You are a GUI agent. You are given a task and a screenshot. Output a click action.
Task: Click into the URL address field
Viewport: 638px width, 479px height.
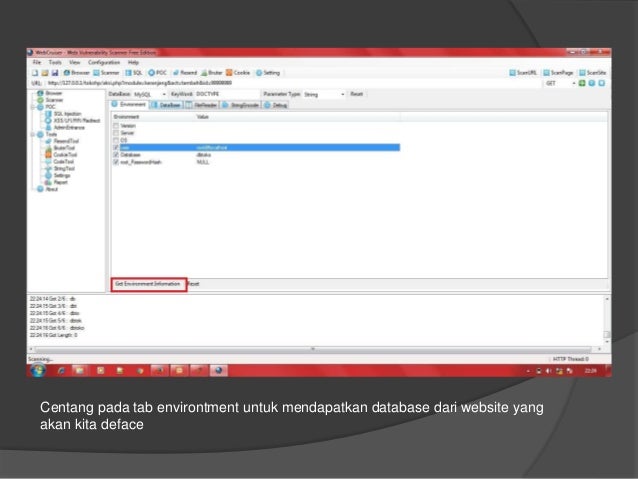[x=294, y=83]
